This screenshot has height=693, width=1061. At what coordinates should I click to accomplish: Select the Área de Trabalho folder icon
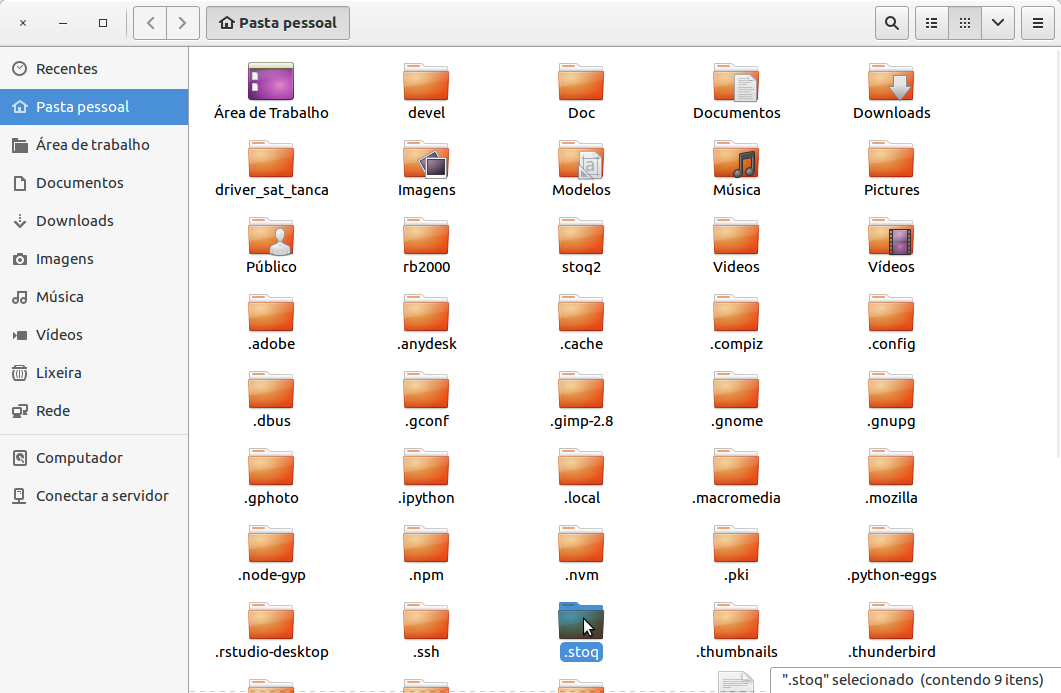pos(271,82)
